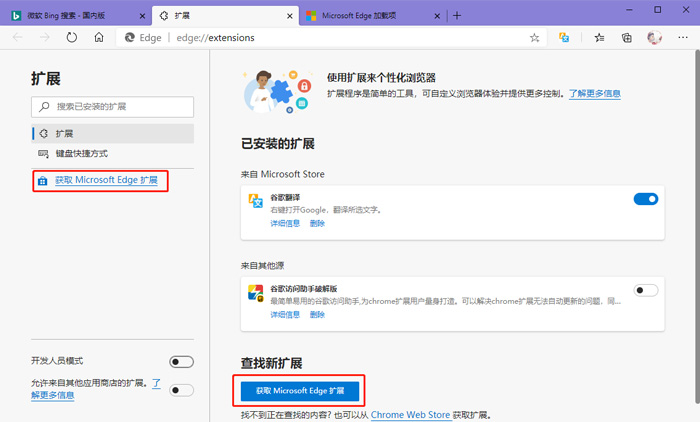This screenshot has height=422, width=700.
Task: Click the user profile avatar
Action: point(655,37)
